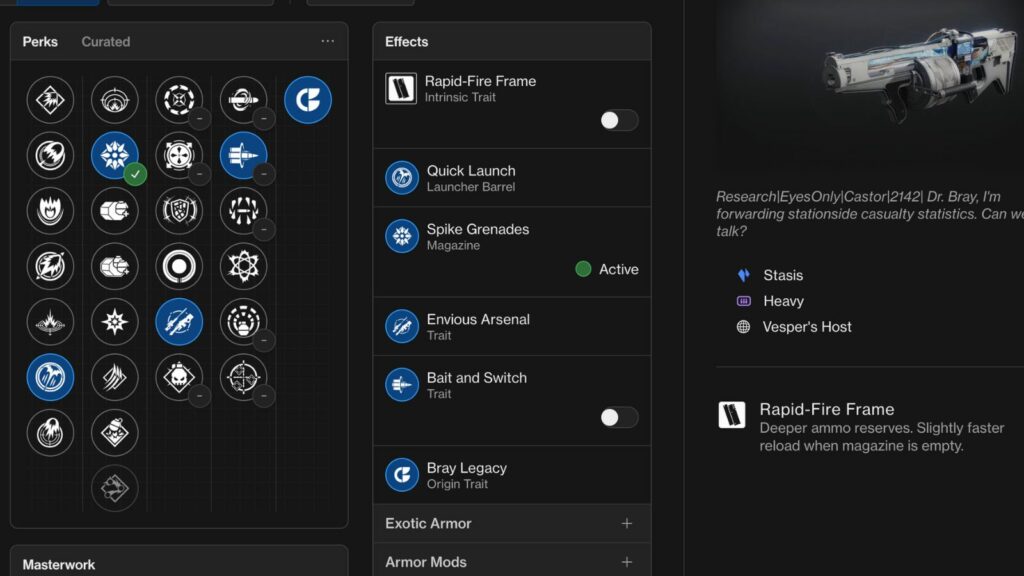Click the "Stasis" label
Screen dimensions: 1024x576
tap(783, 275)
